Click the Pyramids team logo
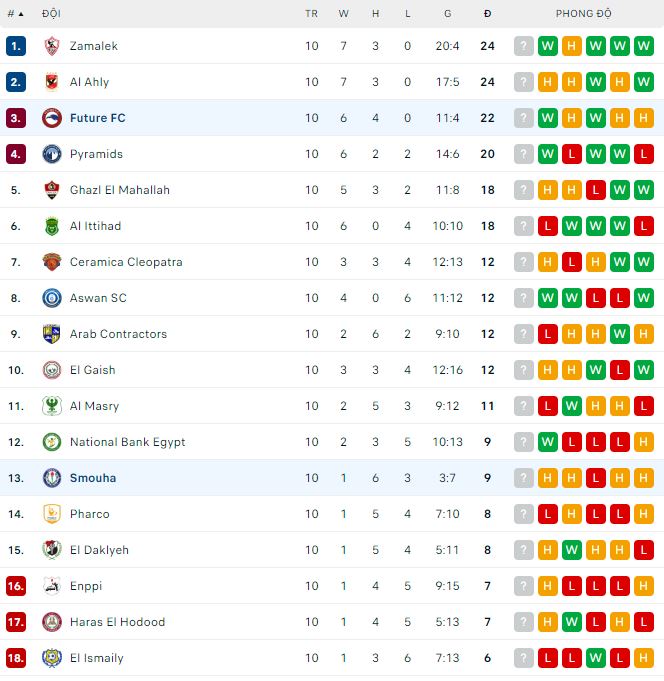The height and width of the screenshot is (681, 664). pyautogui.click(x=52, y=154)
